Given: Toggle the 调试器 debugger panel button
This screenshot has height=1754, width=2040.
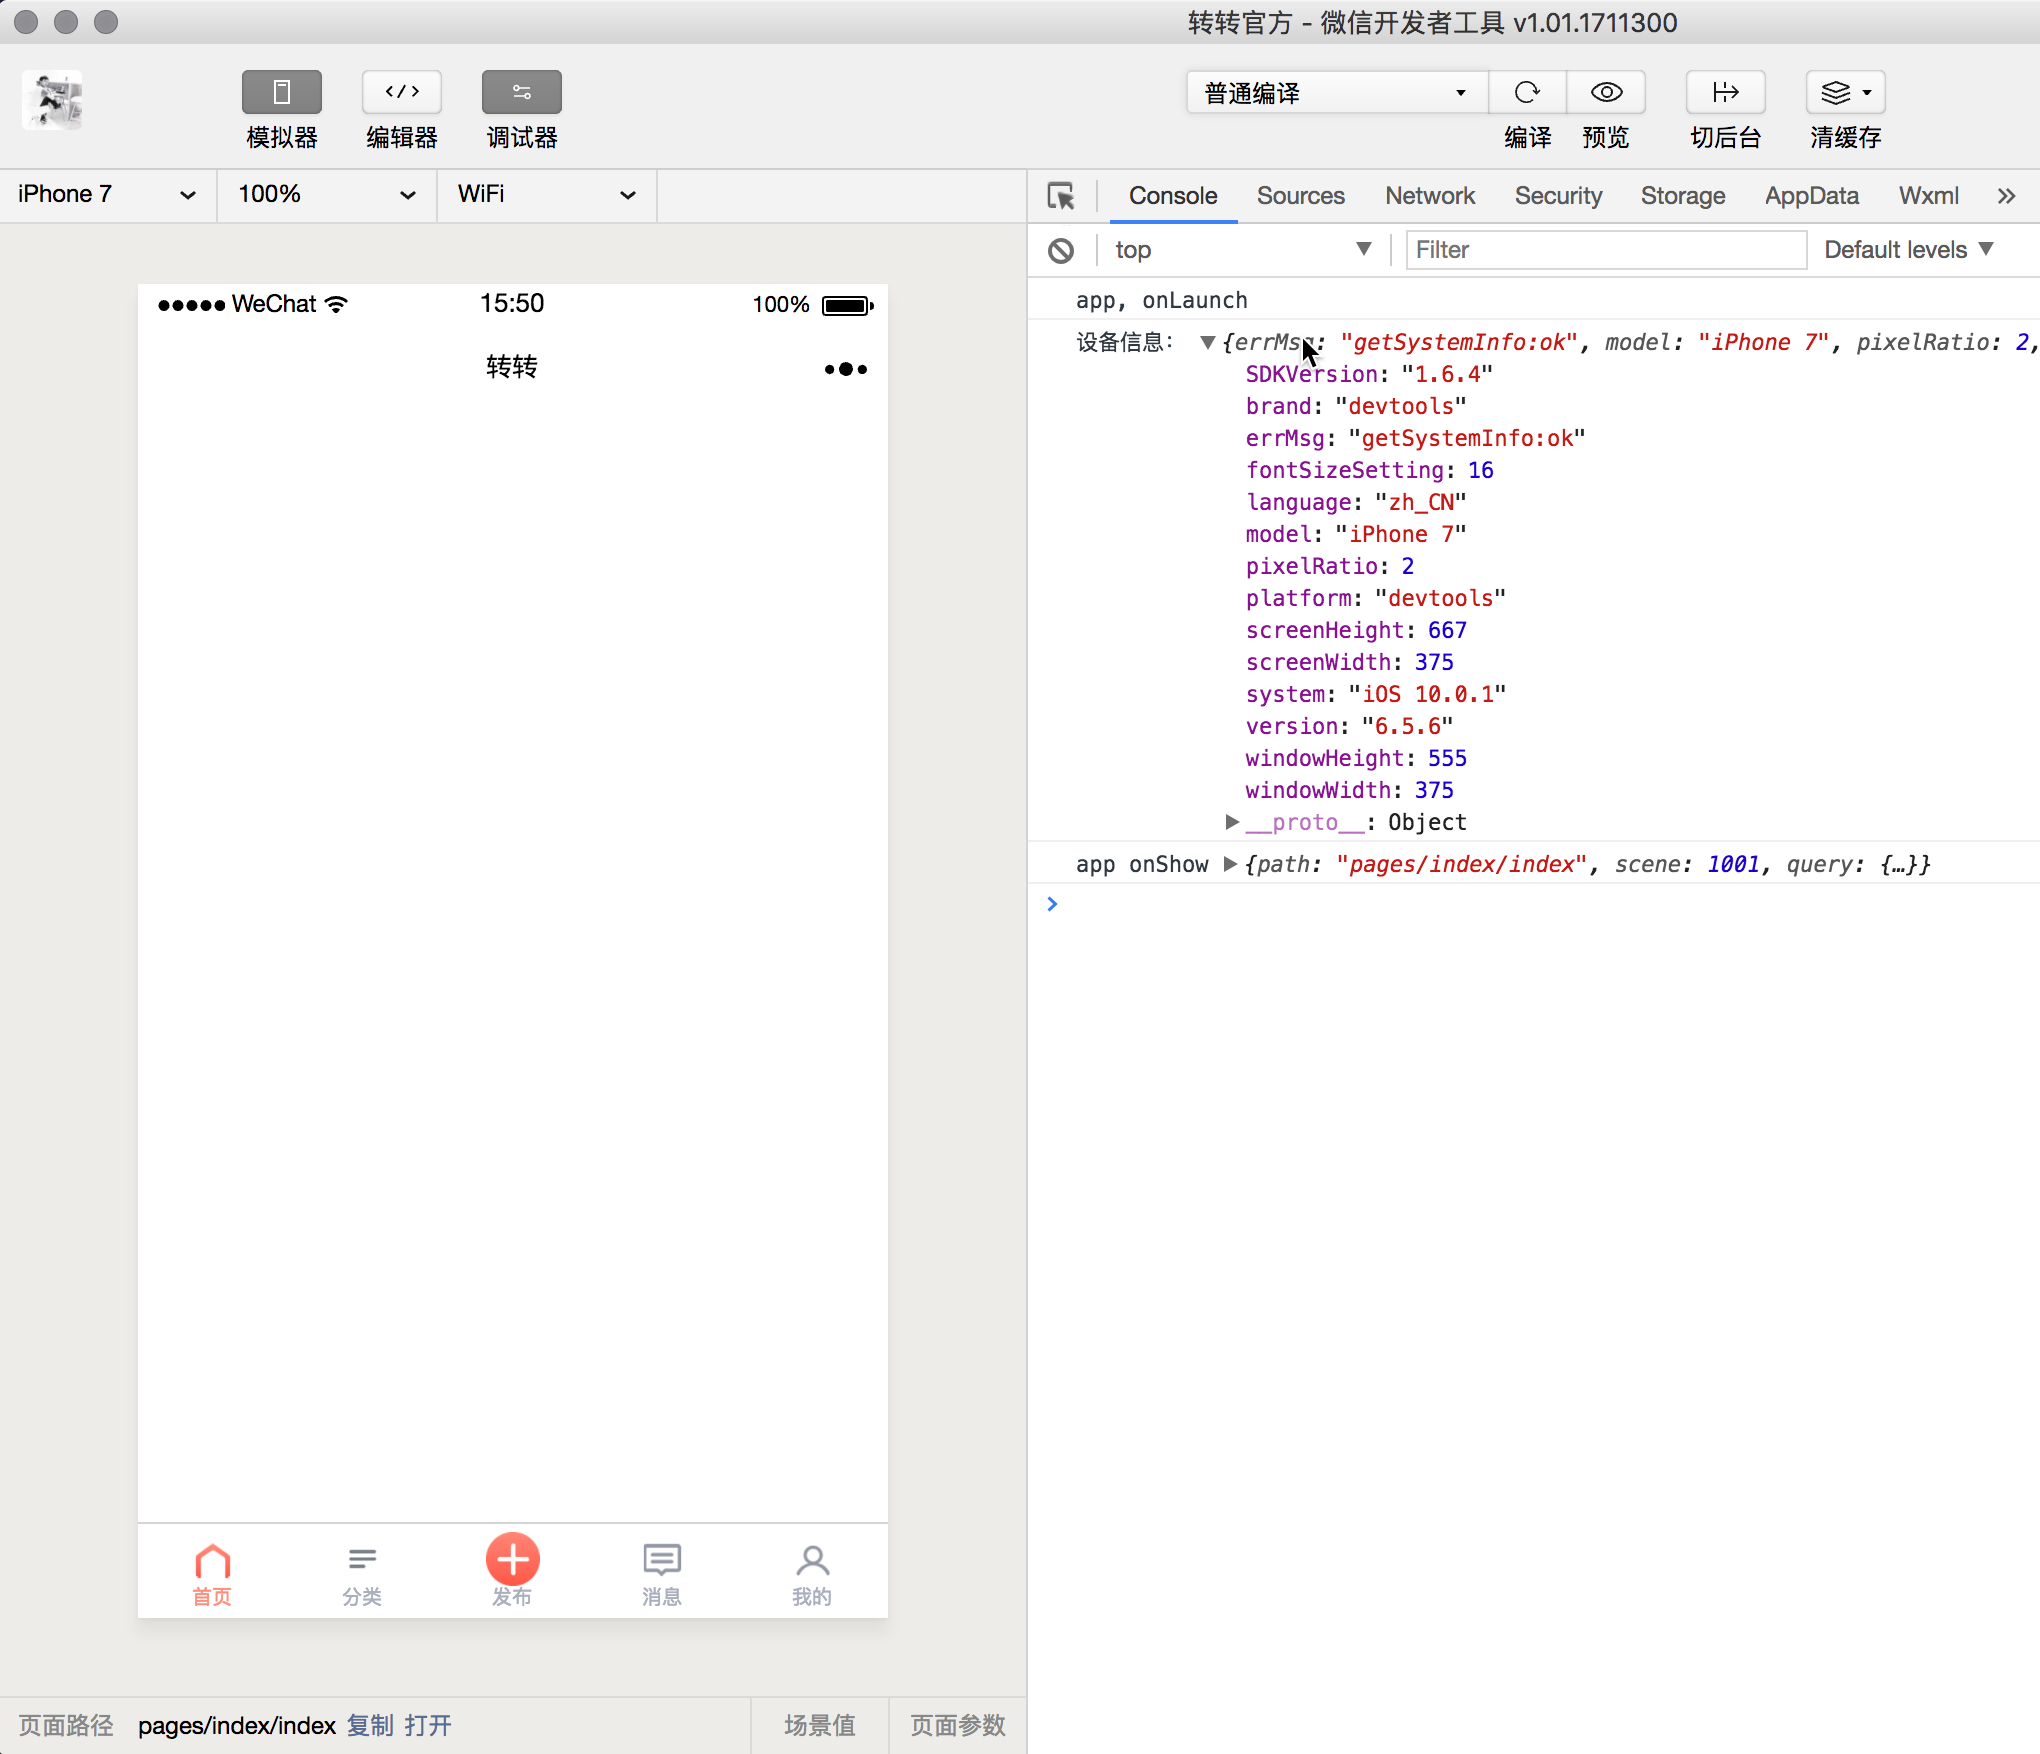Looking at the screenshot, I should click(521, 92).
